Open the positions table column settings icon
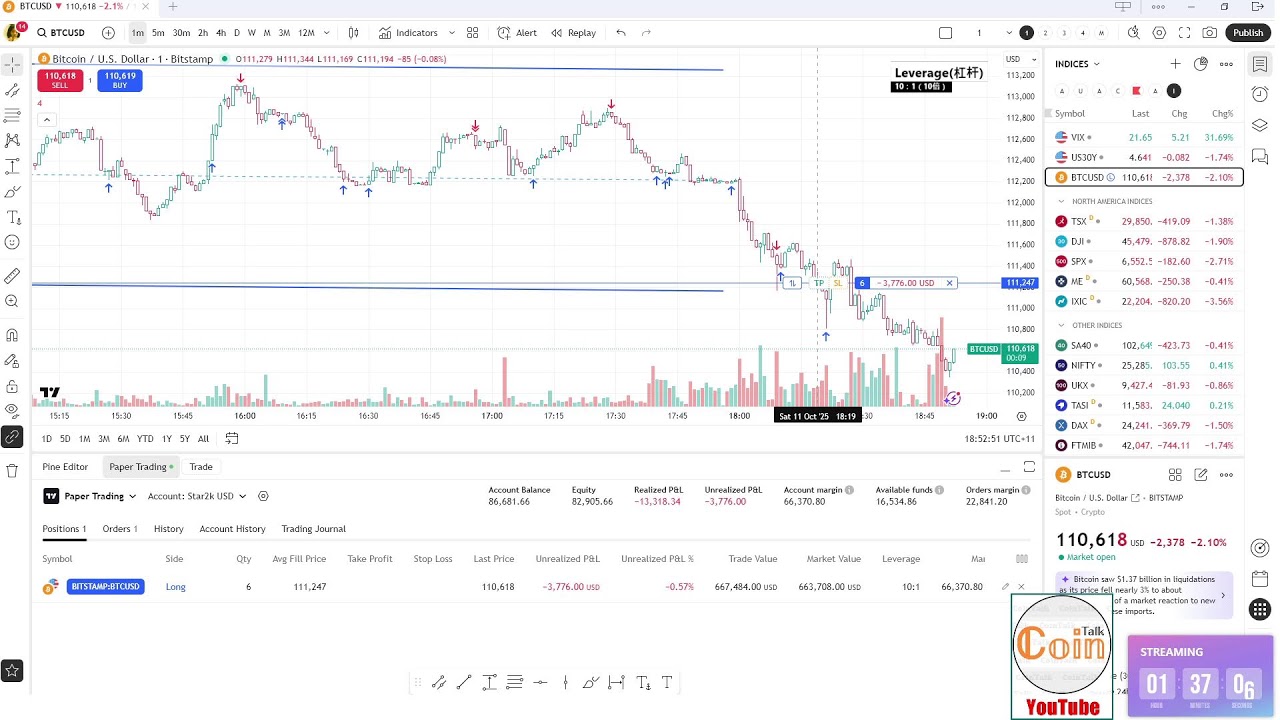This screenshot has width=1280, height=720. 1021,559
